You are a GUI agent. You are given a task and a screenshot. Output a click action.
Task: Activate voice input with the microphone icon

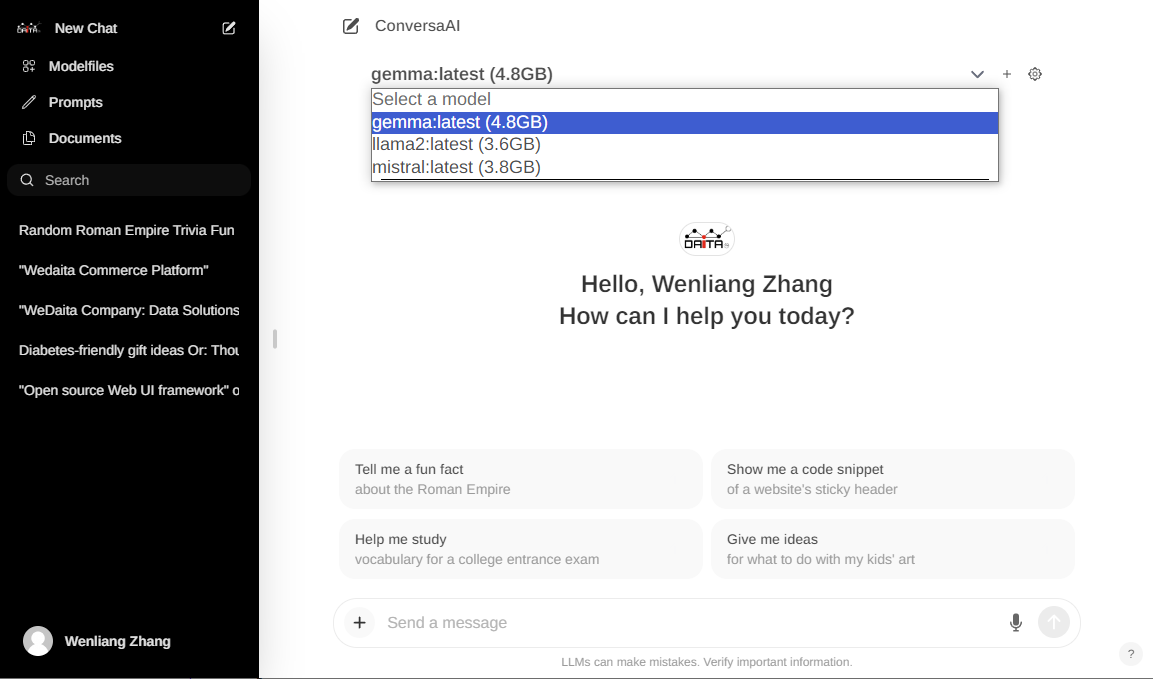pos(1015,622)
